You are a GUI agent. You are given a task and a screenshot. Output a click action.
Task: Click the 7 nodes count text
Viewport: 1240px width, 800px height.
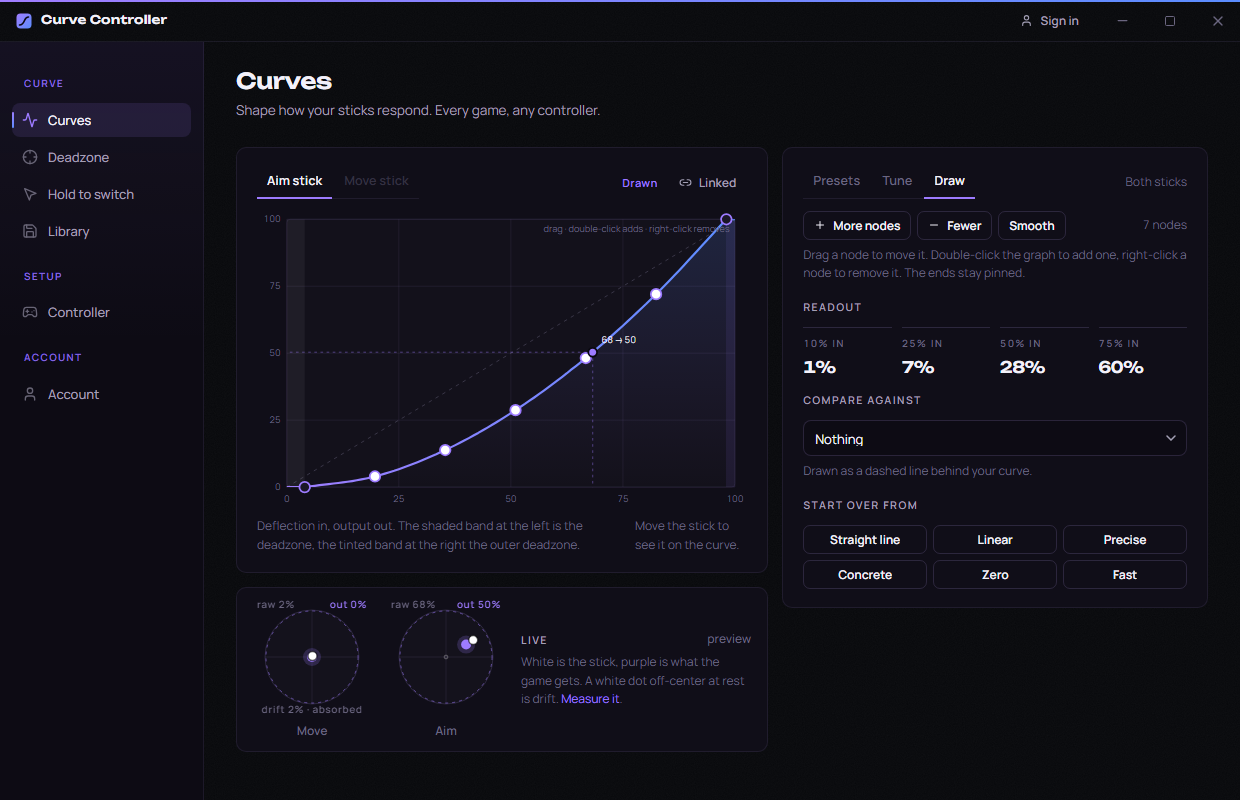1165,225
